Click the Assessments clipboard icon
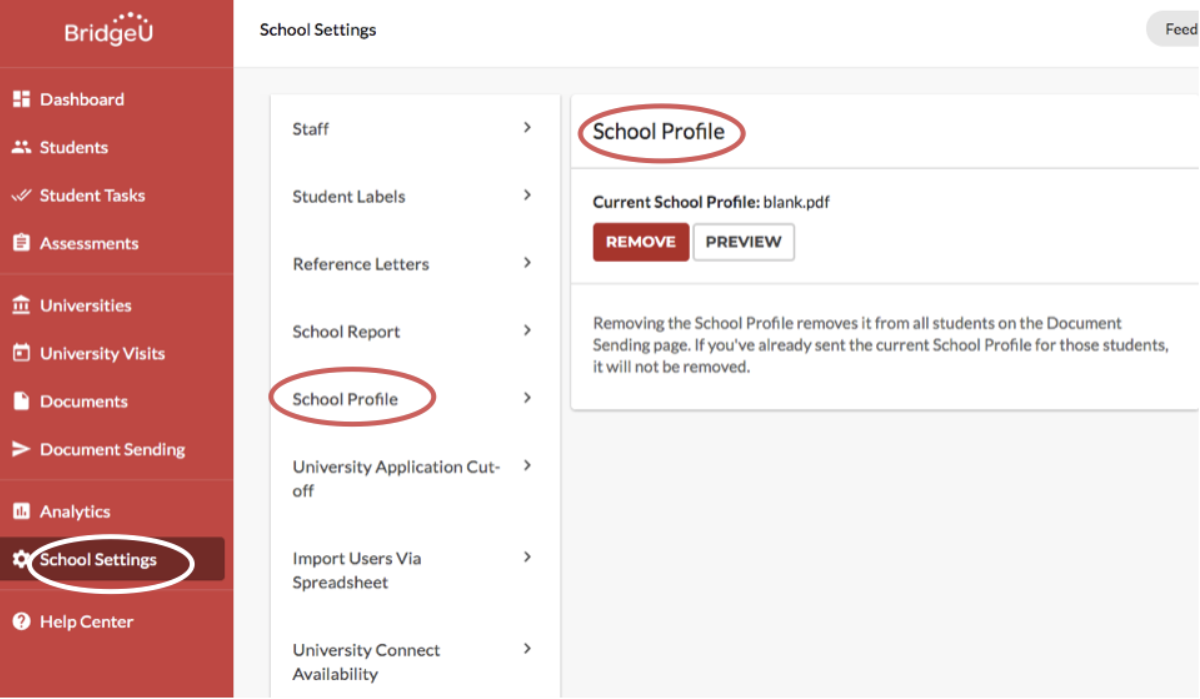The height and width of the screenshot is (699, 1200). click(21, 243)
